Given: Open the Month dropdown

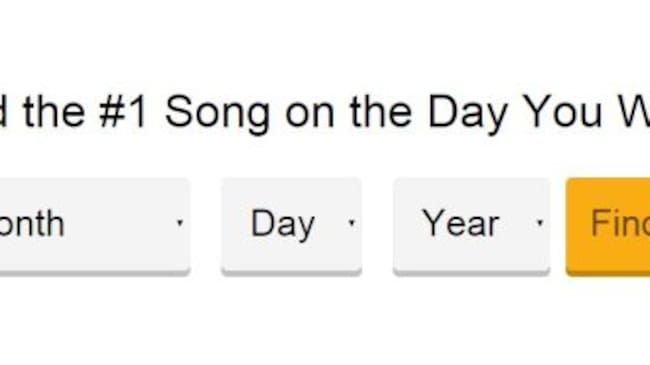Looking at the screenshot, I should [x=95, y=226].
